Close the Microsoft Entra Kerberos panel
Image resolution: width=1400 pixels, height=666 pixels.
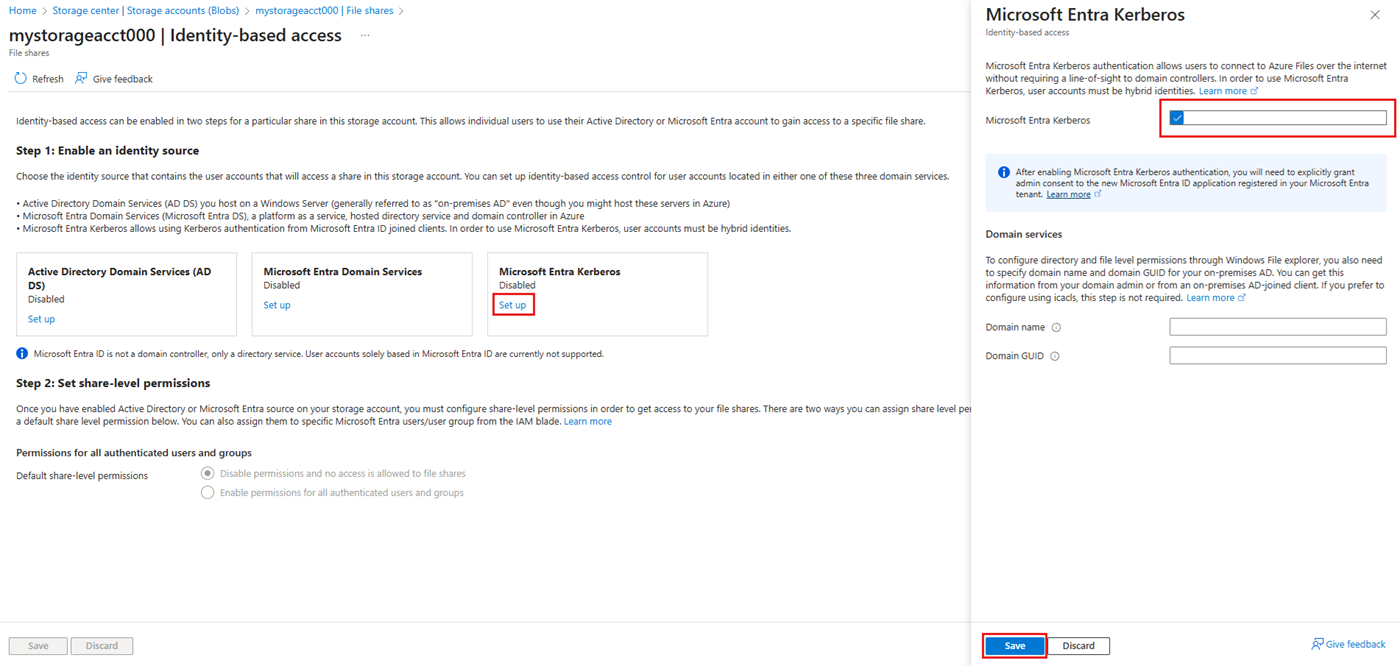pyautogui.click(x=1374, y=15)
